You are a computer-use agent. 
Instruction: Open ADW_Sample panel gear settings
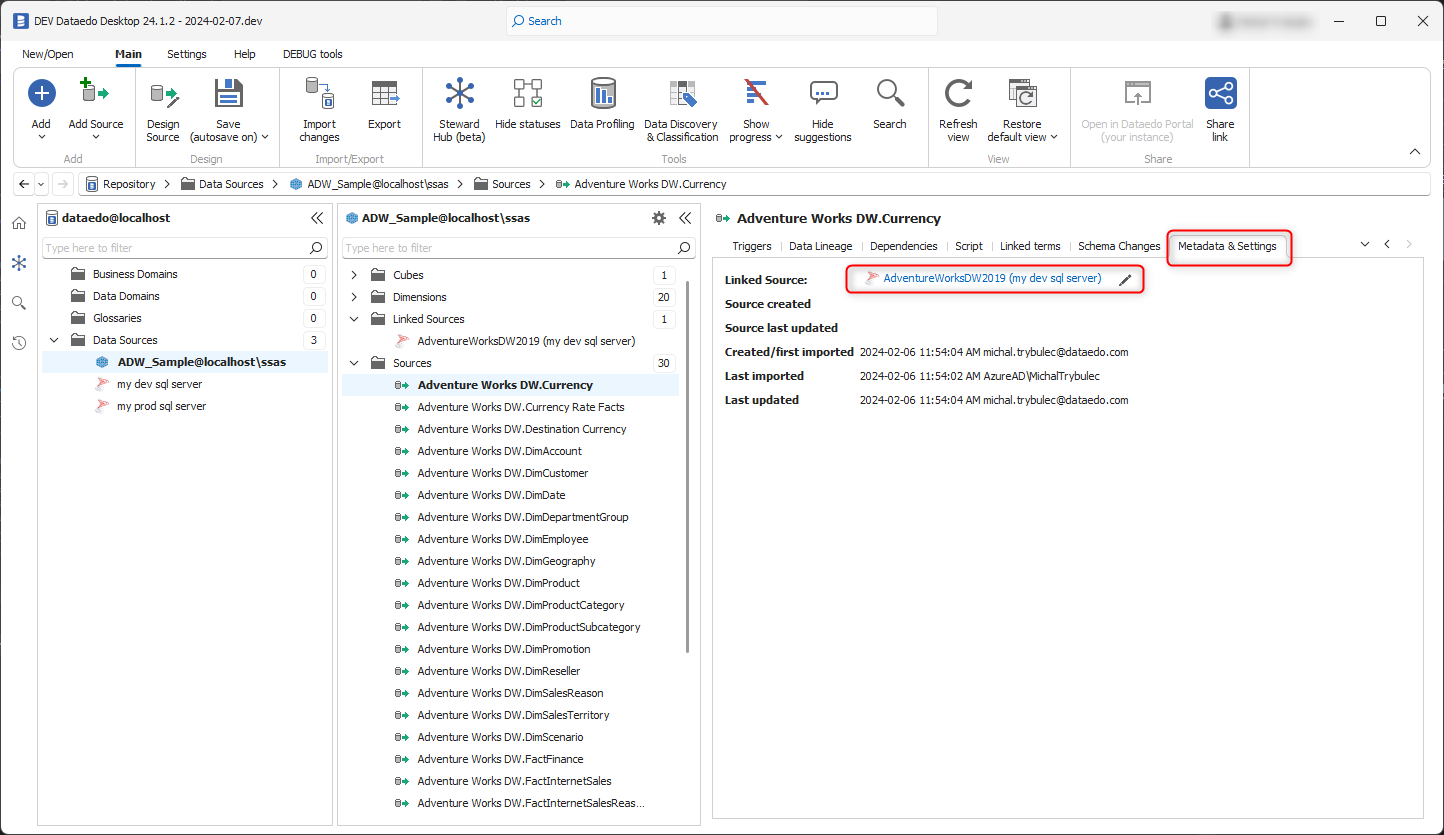point(658,218)
